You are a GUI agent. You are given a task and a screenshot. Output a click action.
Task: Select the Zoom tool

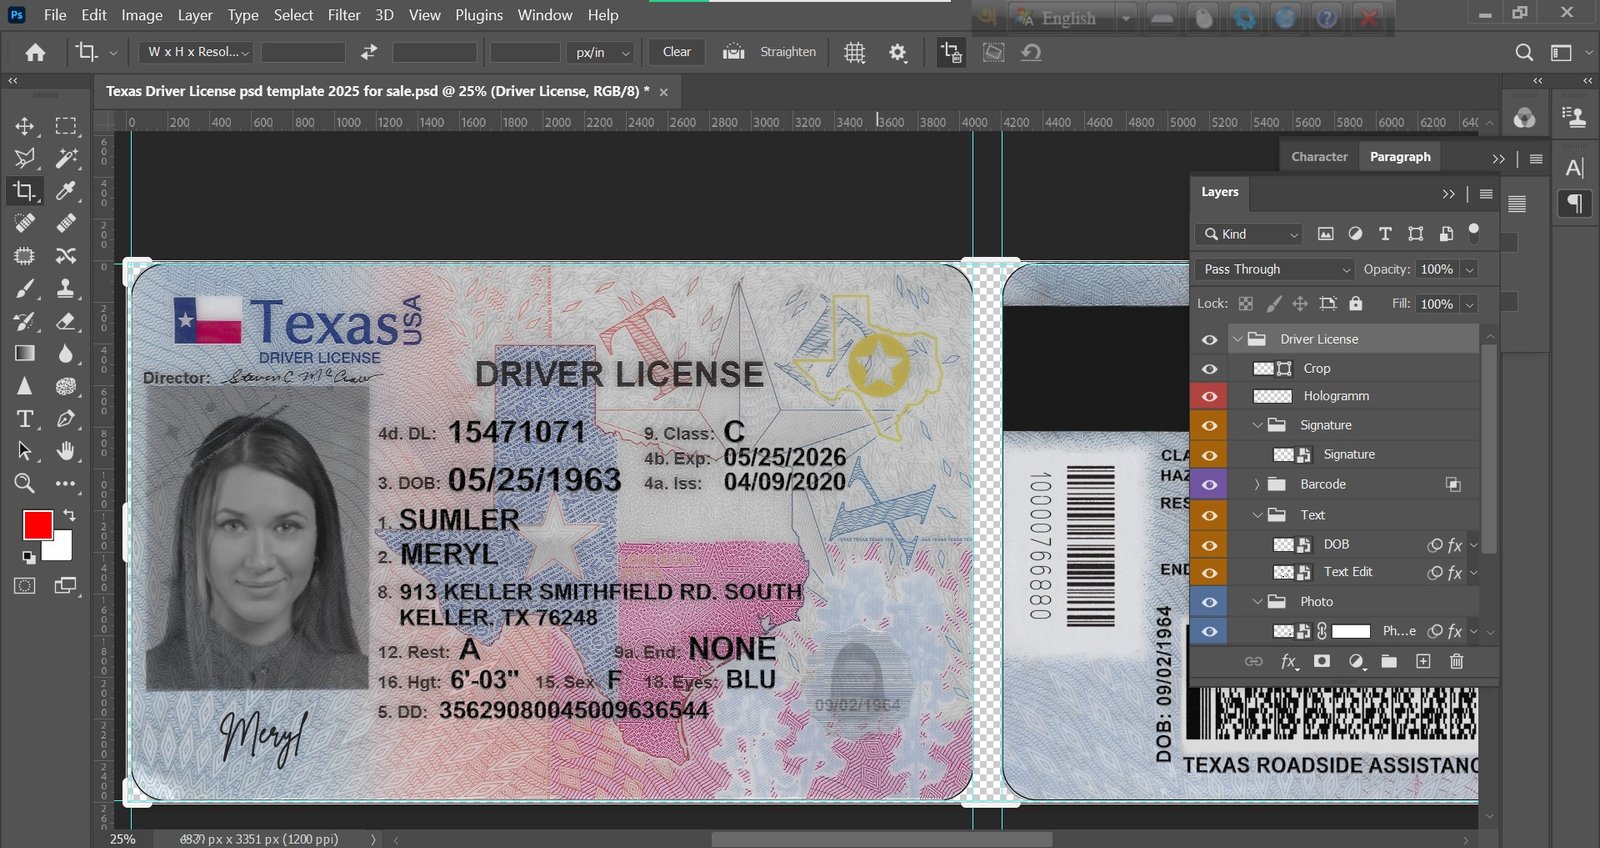[x=24, y=483]
